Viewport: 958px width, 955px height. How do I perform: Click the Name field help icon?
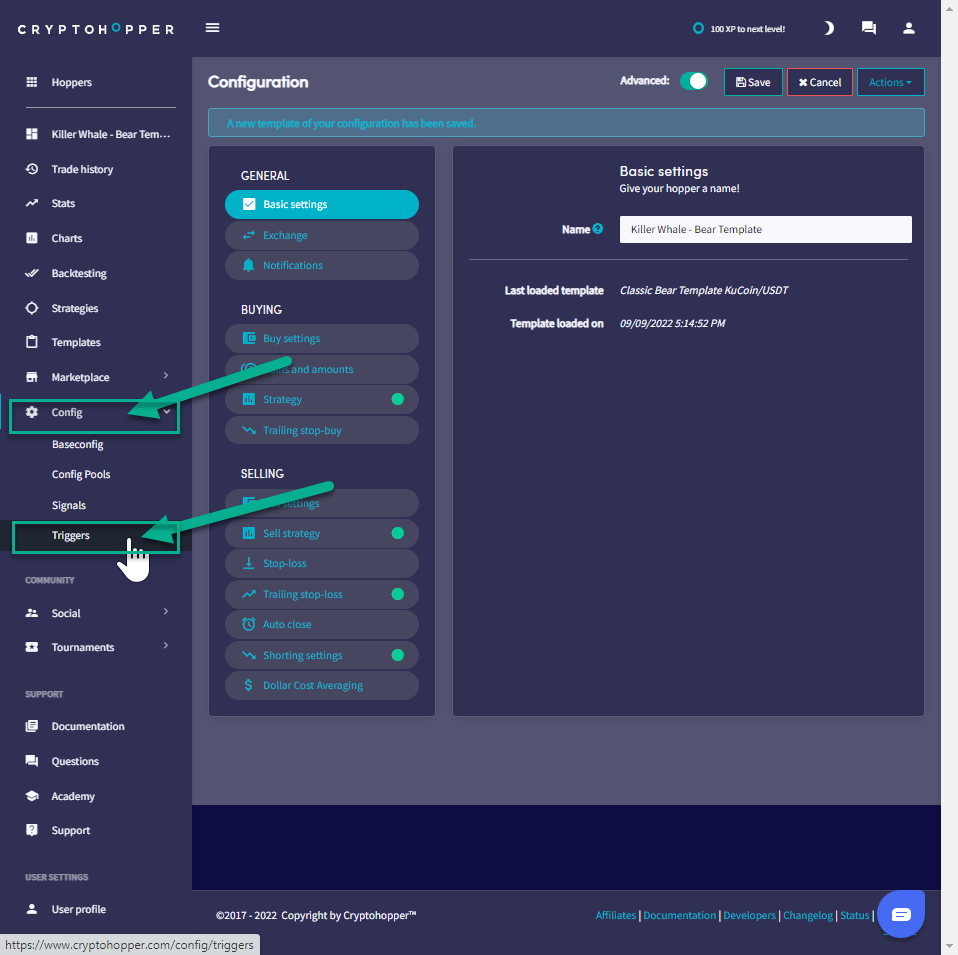(x=598, y=229)
